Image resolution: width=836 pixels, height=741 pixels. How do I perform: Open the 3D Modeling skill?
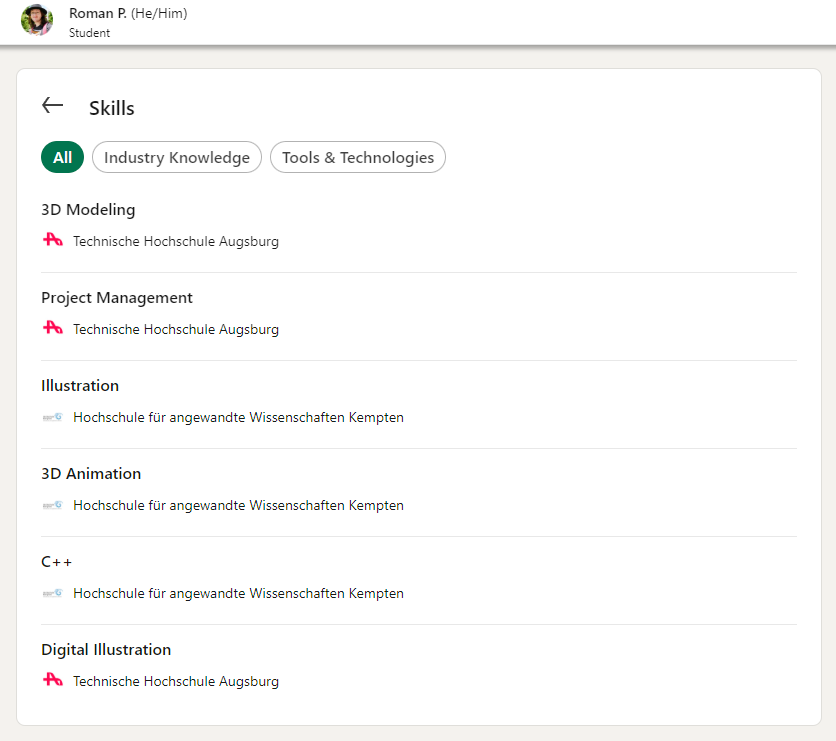(88, 210)
